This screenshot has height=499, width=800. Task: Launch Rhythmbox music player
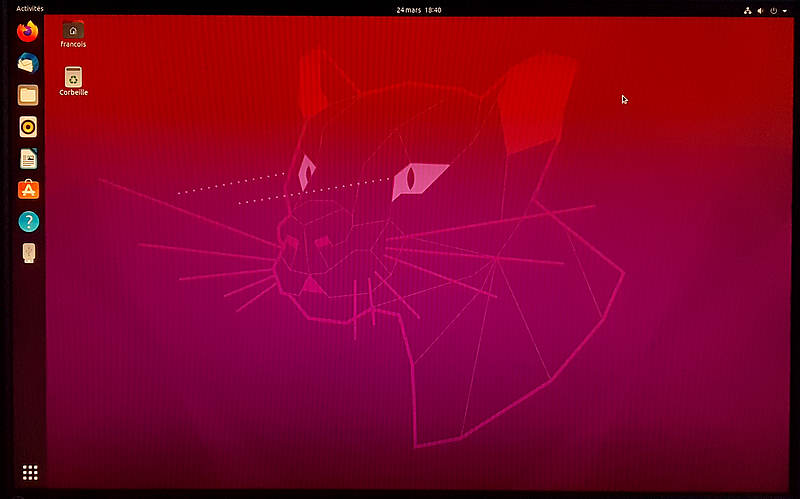point(28,127)
